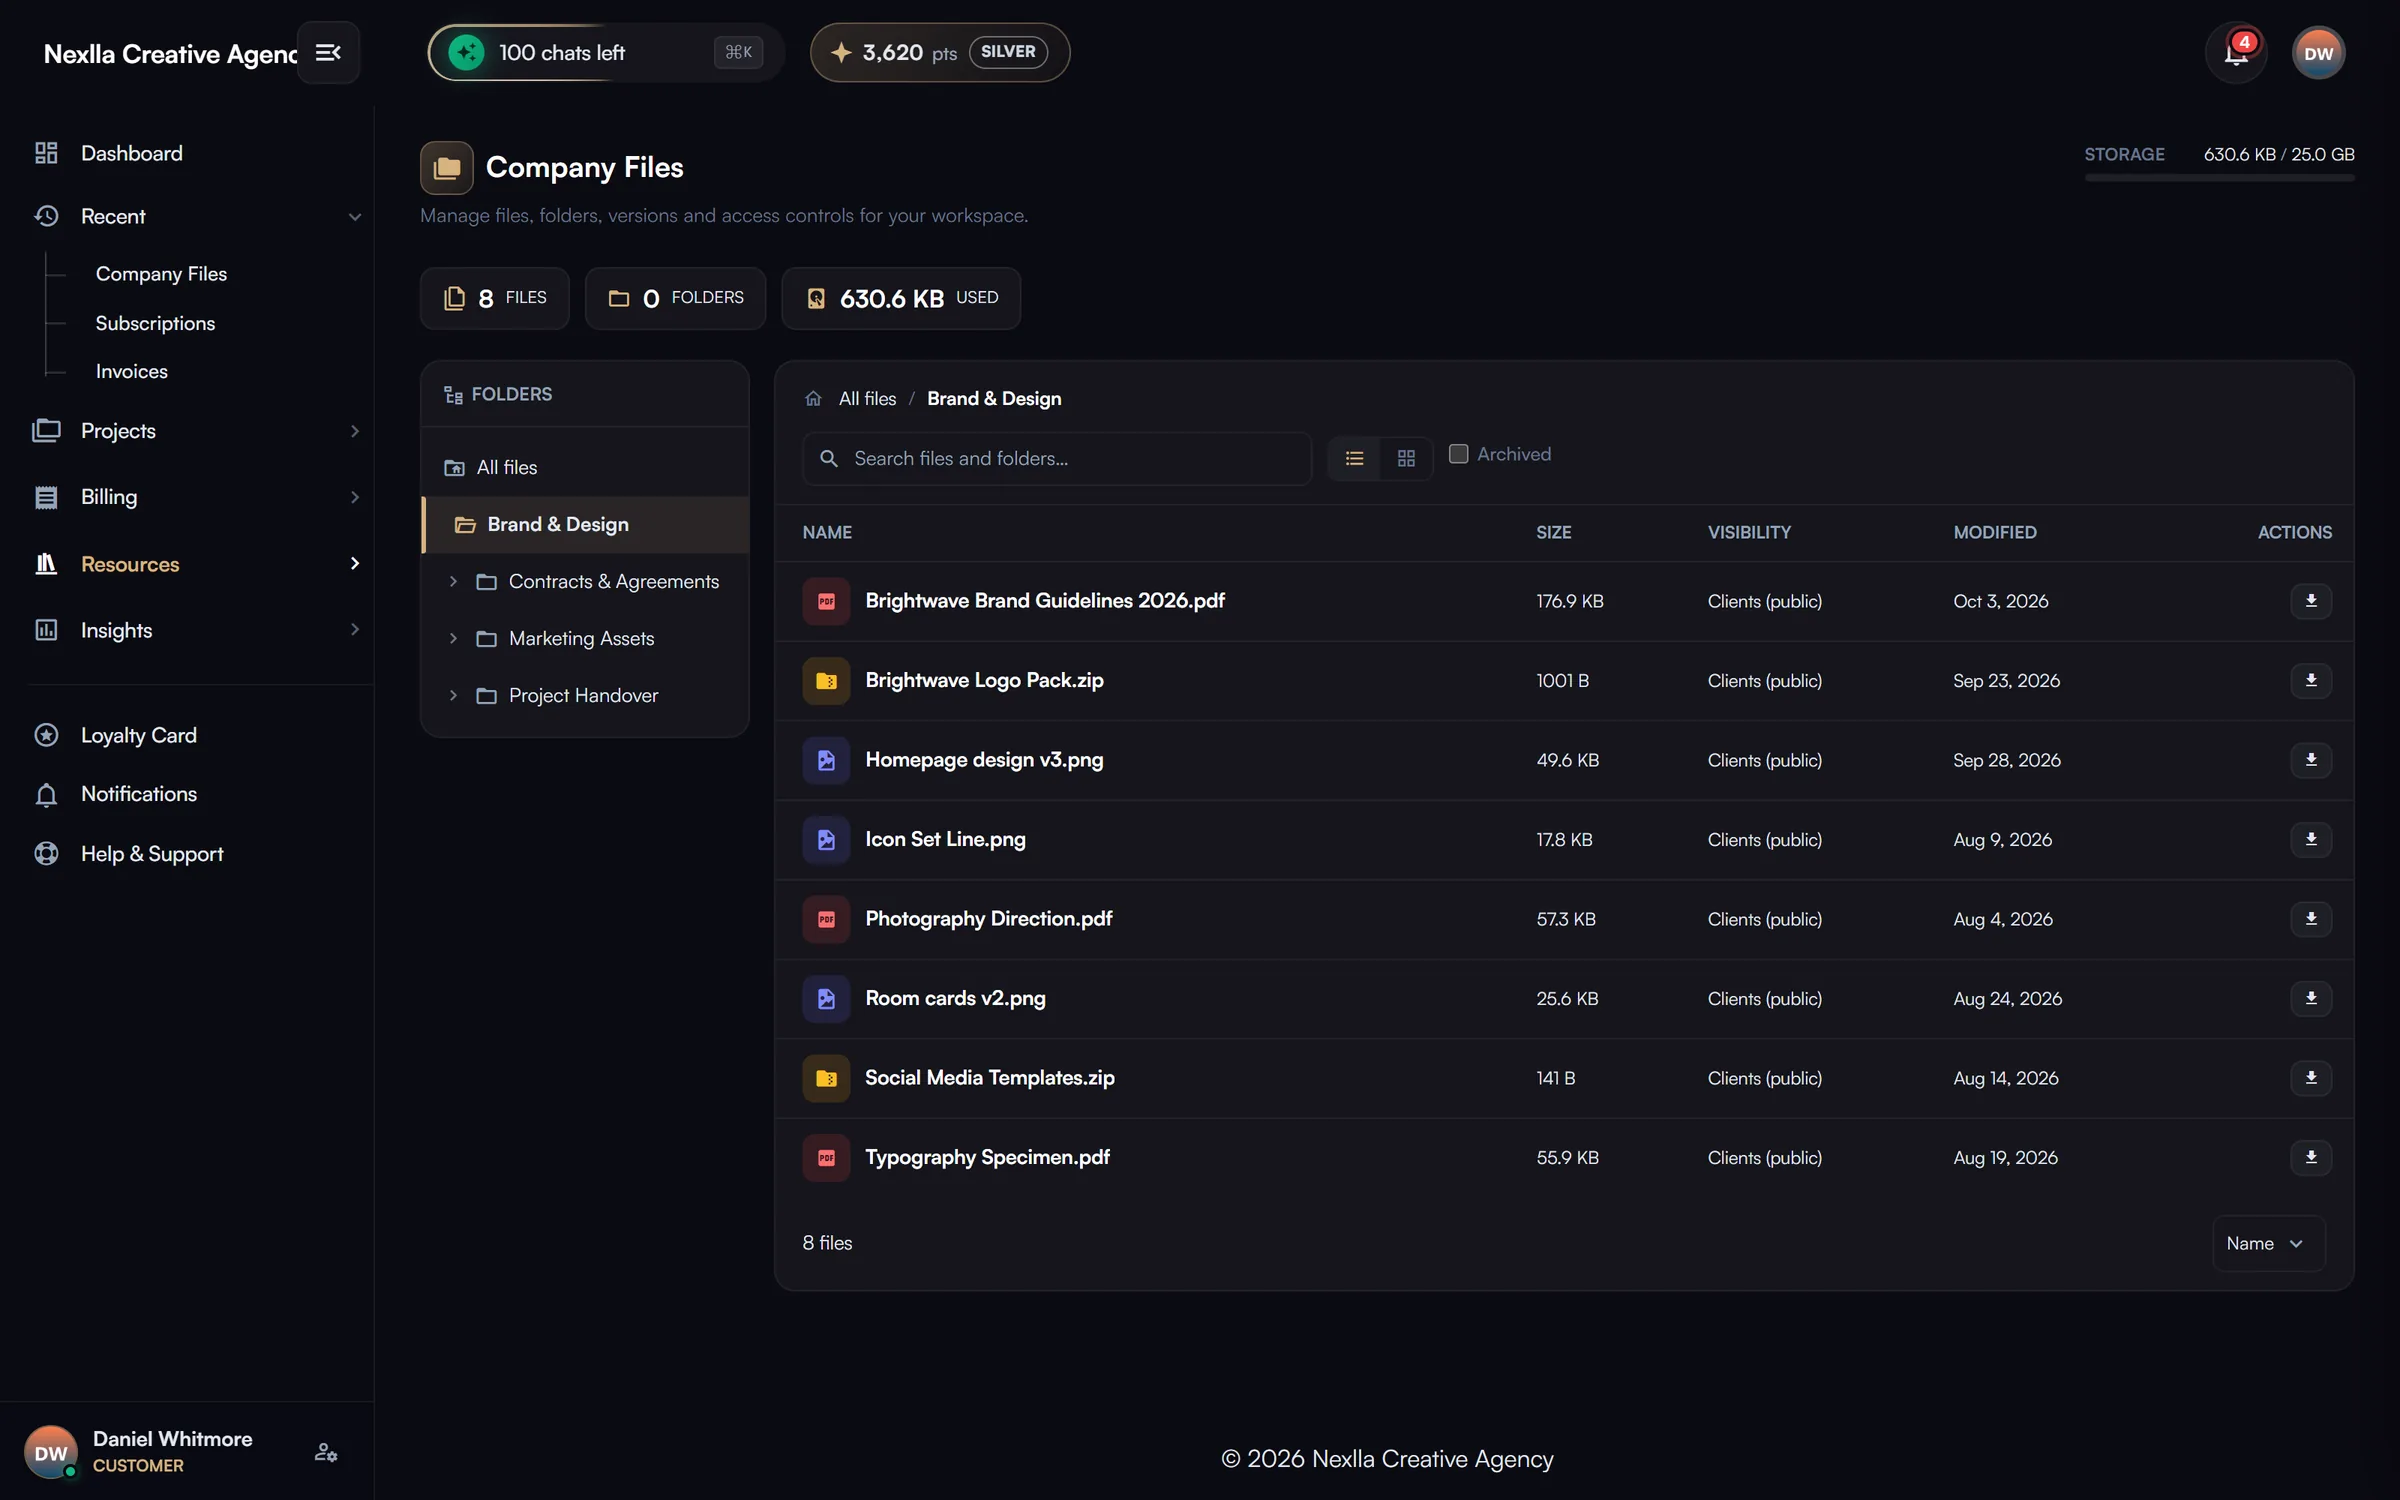The height and width of the screenshot is (1500, 2400).
Task: Click All files in the breadcrumb
Action: pos(867,399)
